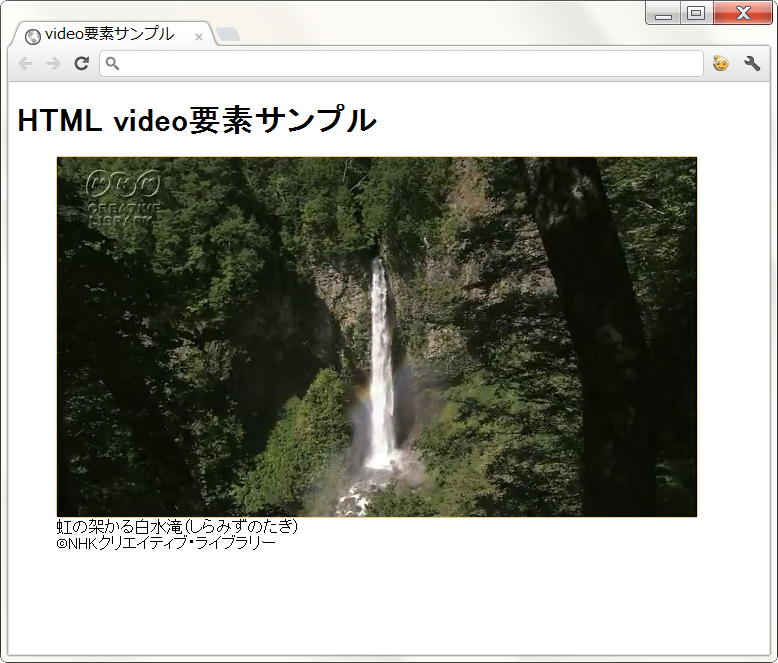The image size is (778, 663).
Task: Close the video要素サンプル tab
Action: [199, 37]
